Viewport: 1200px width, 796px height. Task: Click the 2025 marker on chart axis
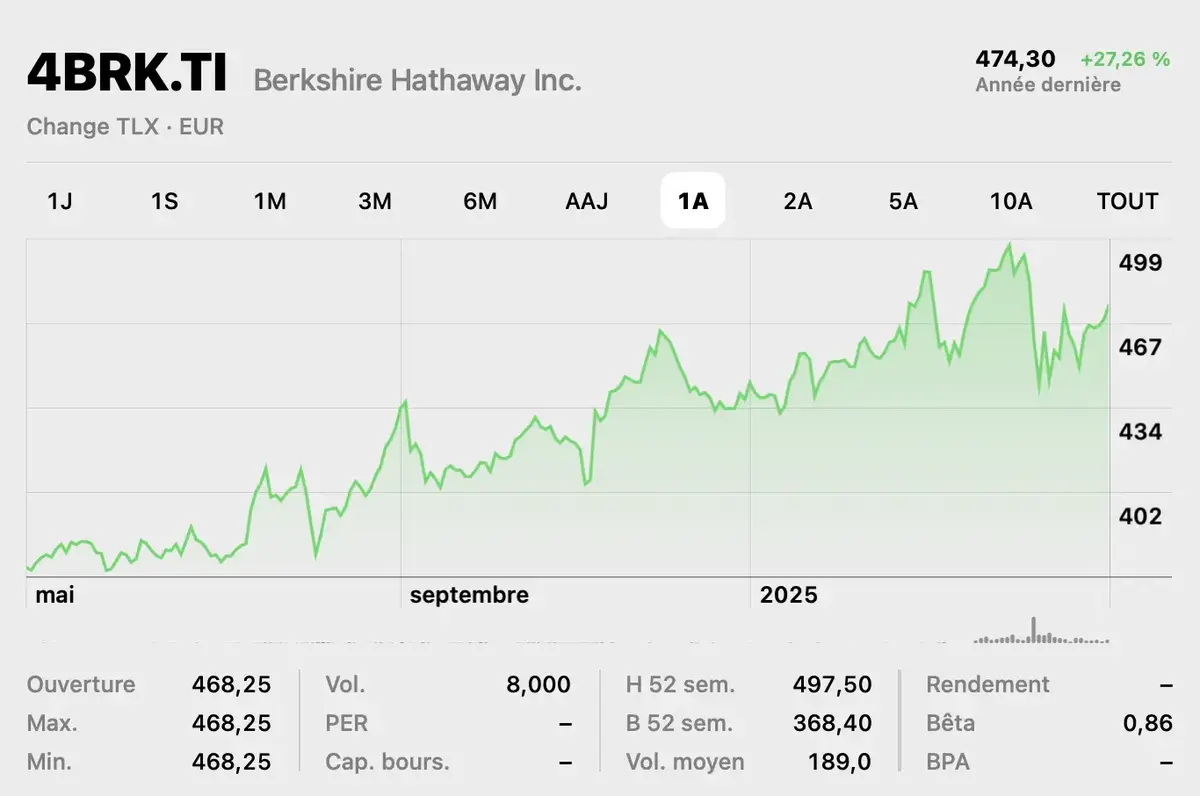point(788,595)
